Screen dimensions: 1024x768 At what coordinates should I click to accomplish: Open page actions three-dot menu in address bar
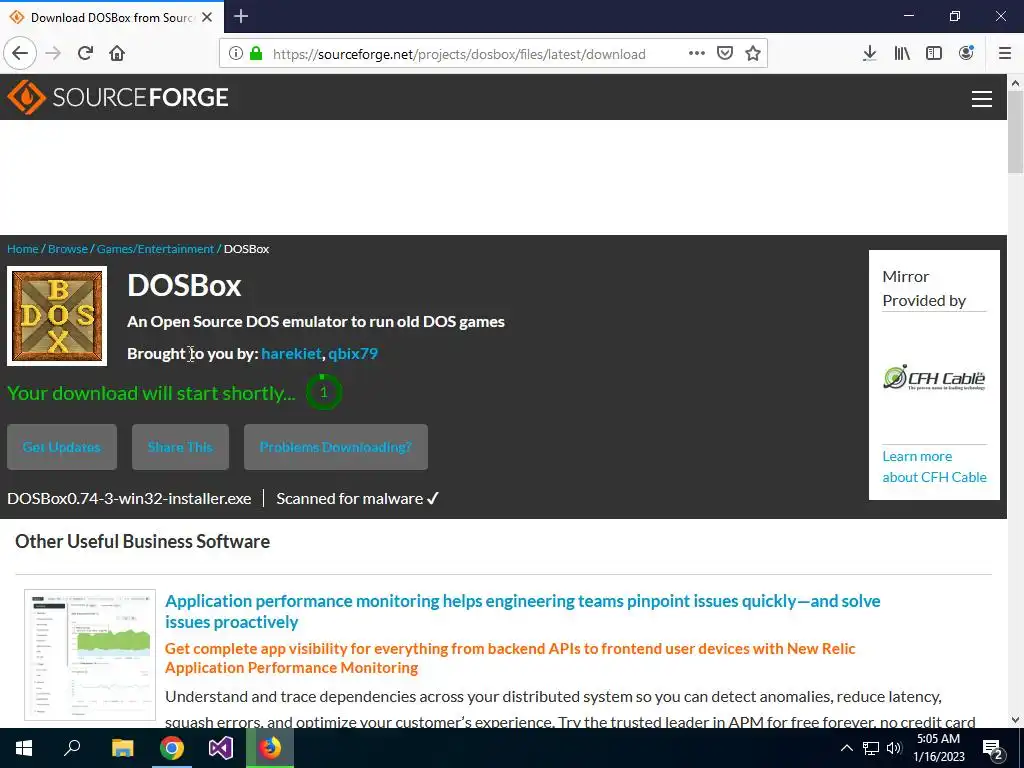pyautogui.click(x=697, y=54)
